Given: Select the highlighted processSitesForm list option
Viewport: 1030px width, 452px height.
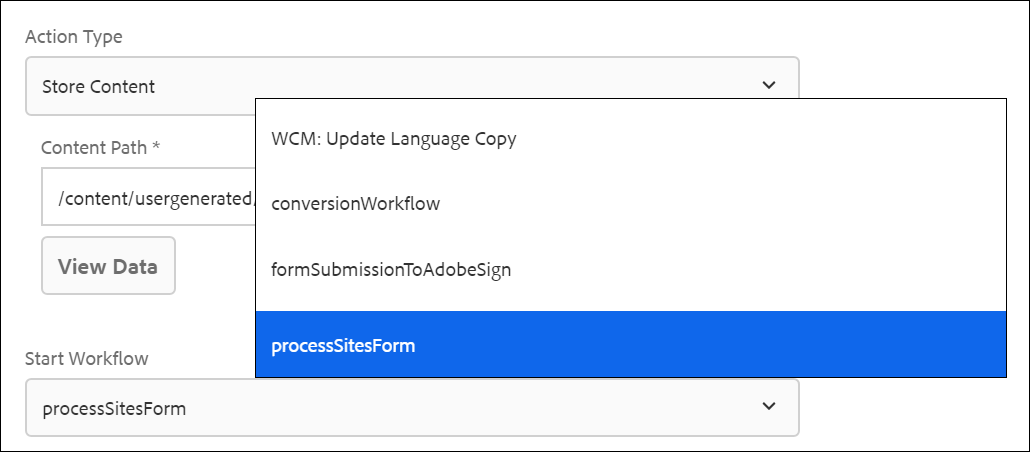Looking at the screenshot, I should [343, 346].
